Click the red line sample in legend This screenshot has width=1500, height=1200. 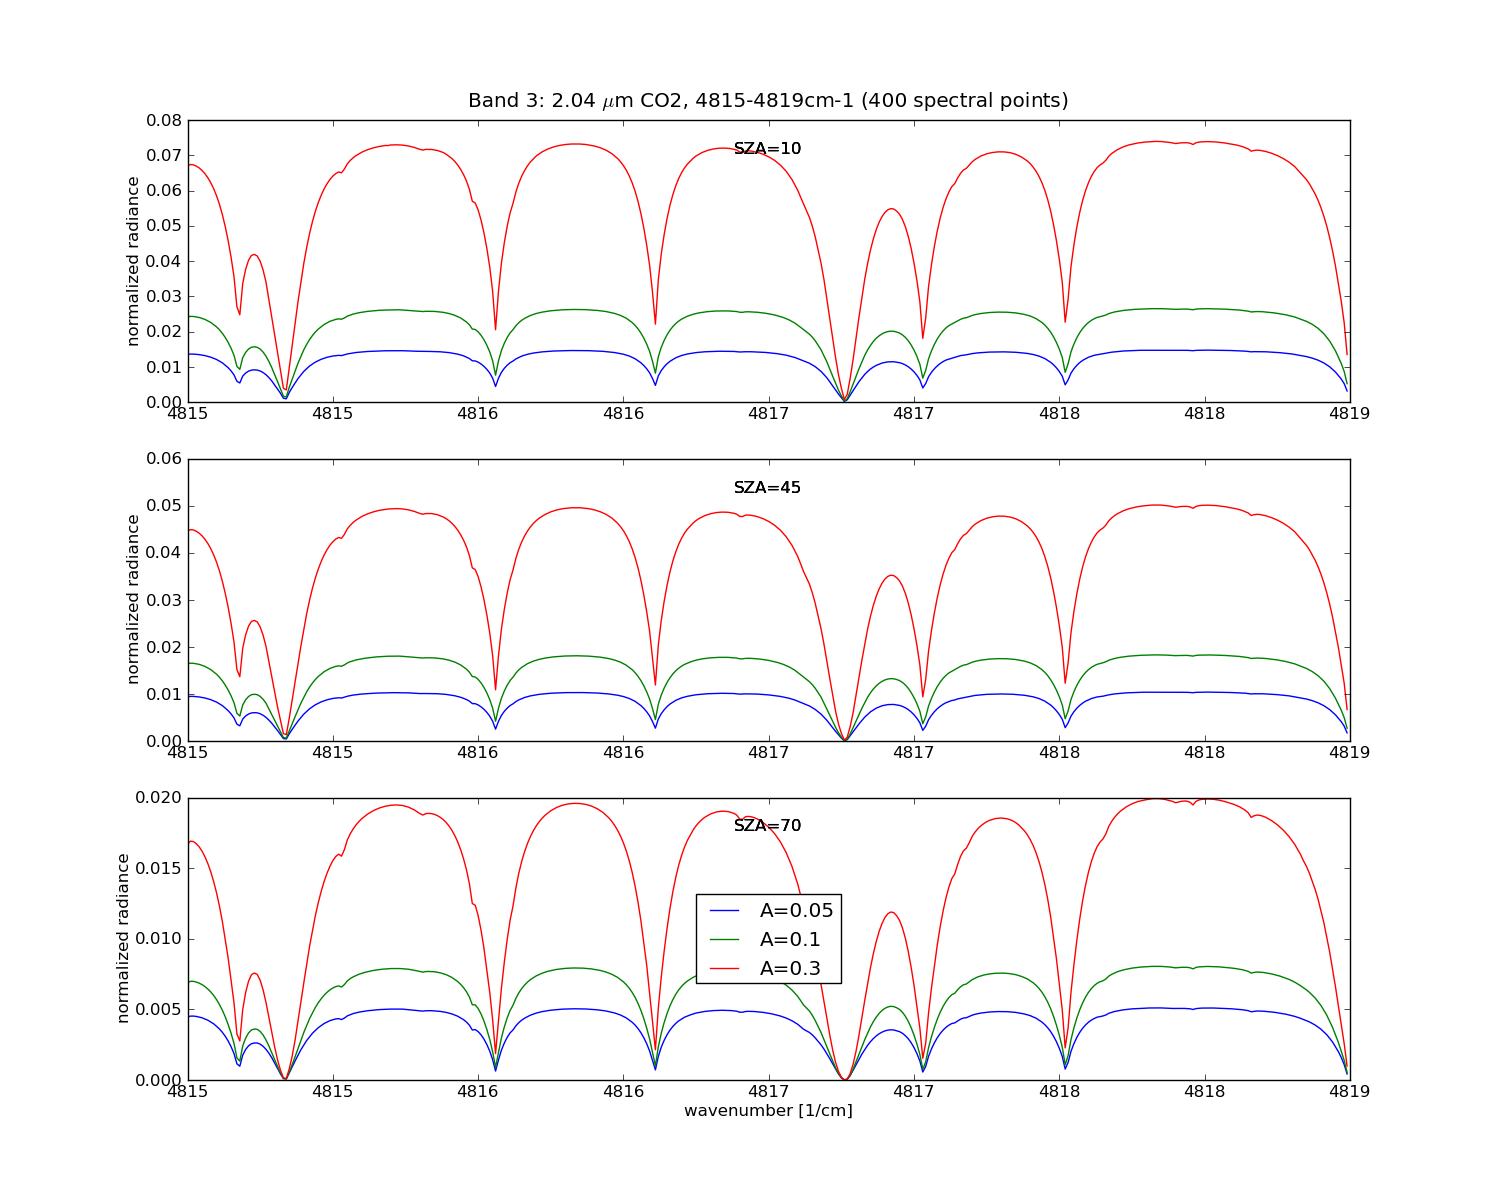point(724,969)
